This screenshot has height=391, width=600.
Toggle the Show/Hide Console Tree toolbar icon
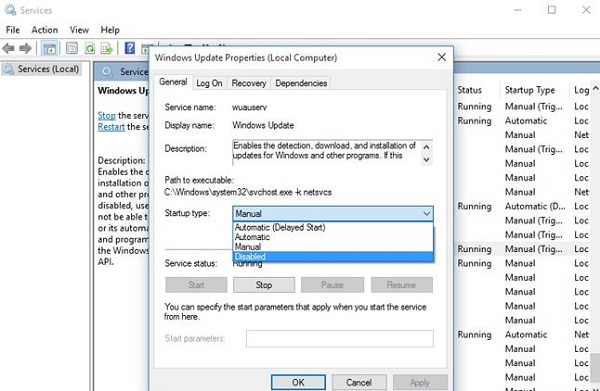(49, 48)
